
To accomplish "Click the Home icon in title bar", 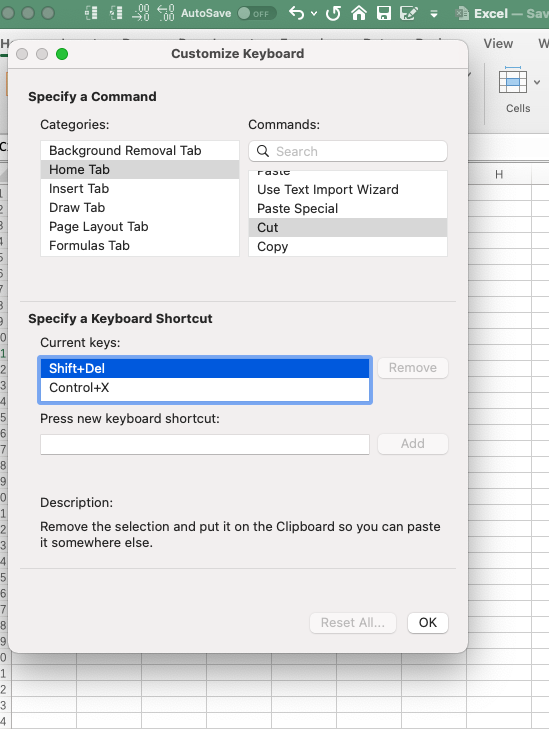I will 358,13.
